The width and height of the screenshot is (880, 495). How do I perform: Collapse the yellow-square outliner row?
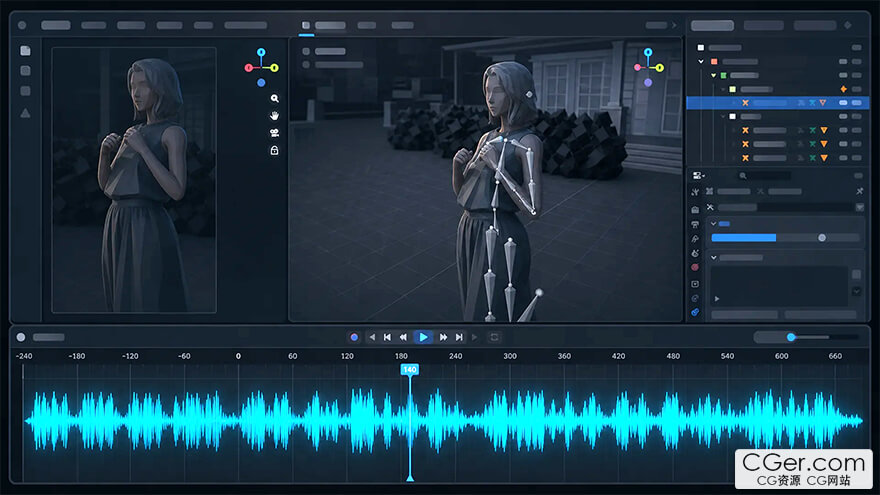723,89
